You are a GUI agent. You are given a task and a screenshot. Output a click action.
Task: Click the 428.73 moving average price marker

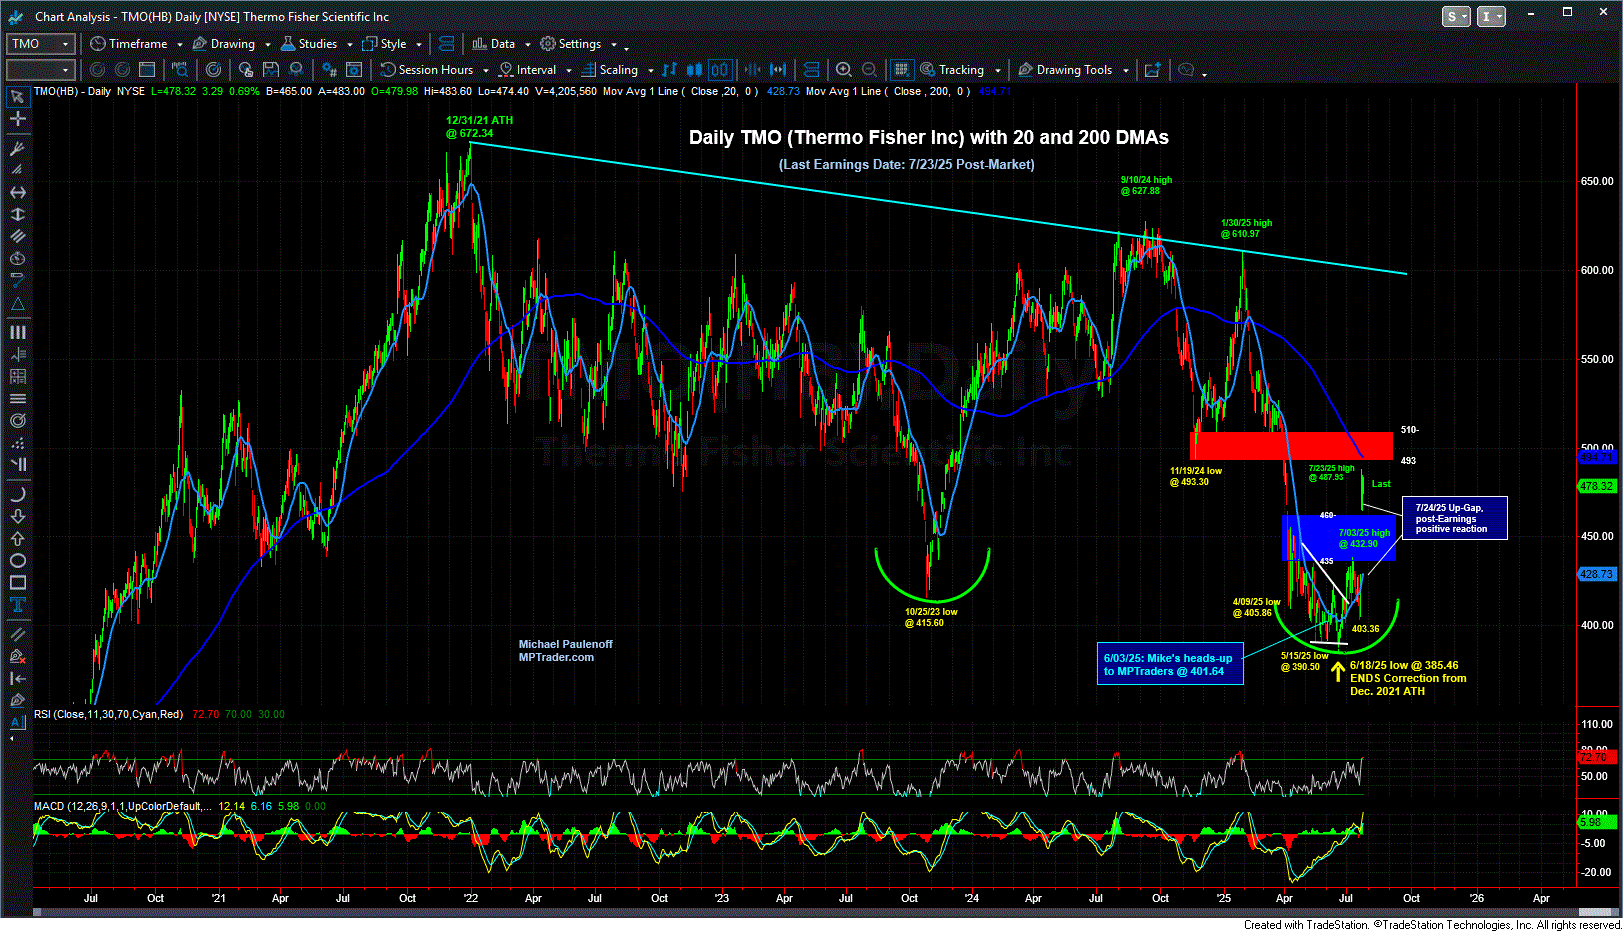pyautogui.click(x=1596, y=574)
